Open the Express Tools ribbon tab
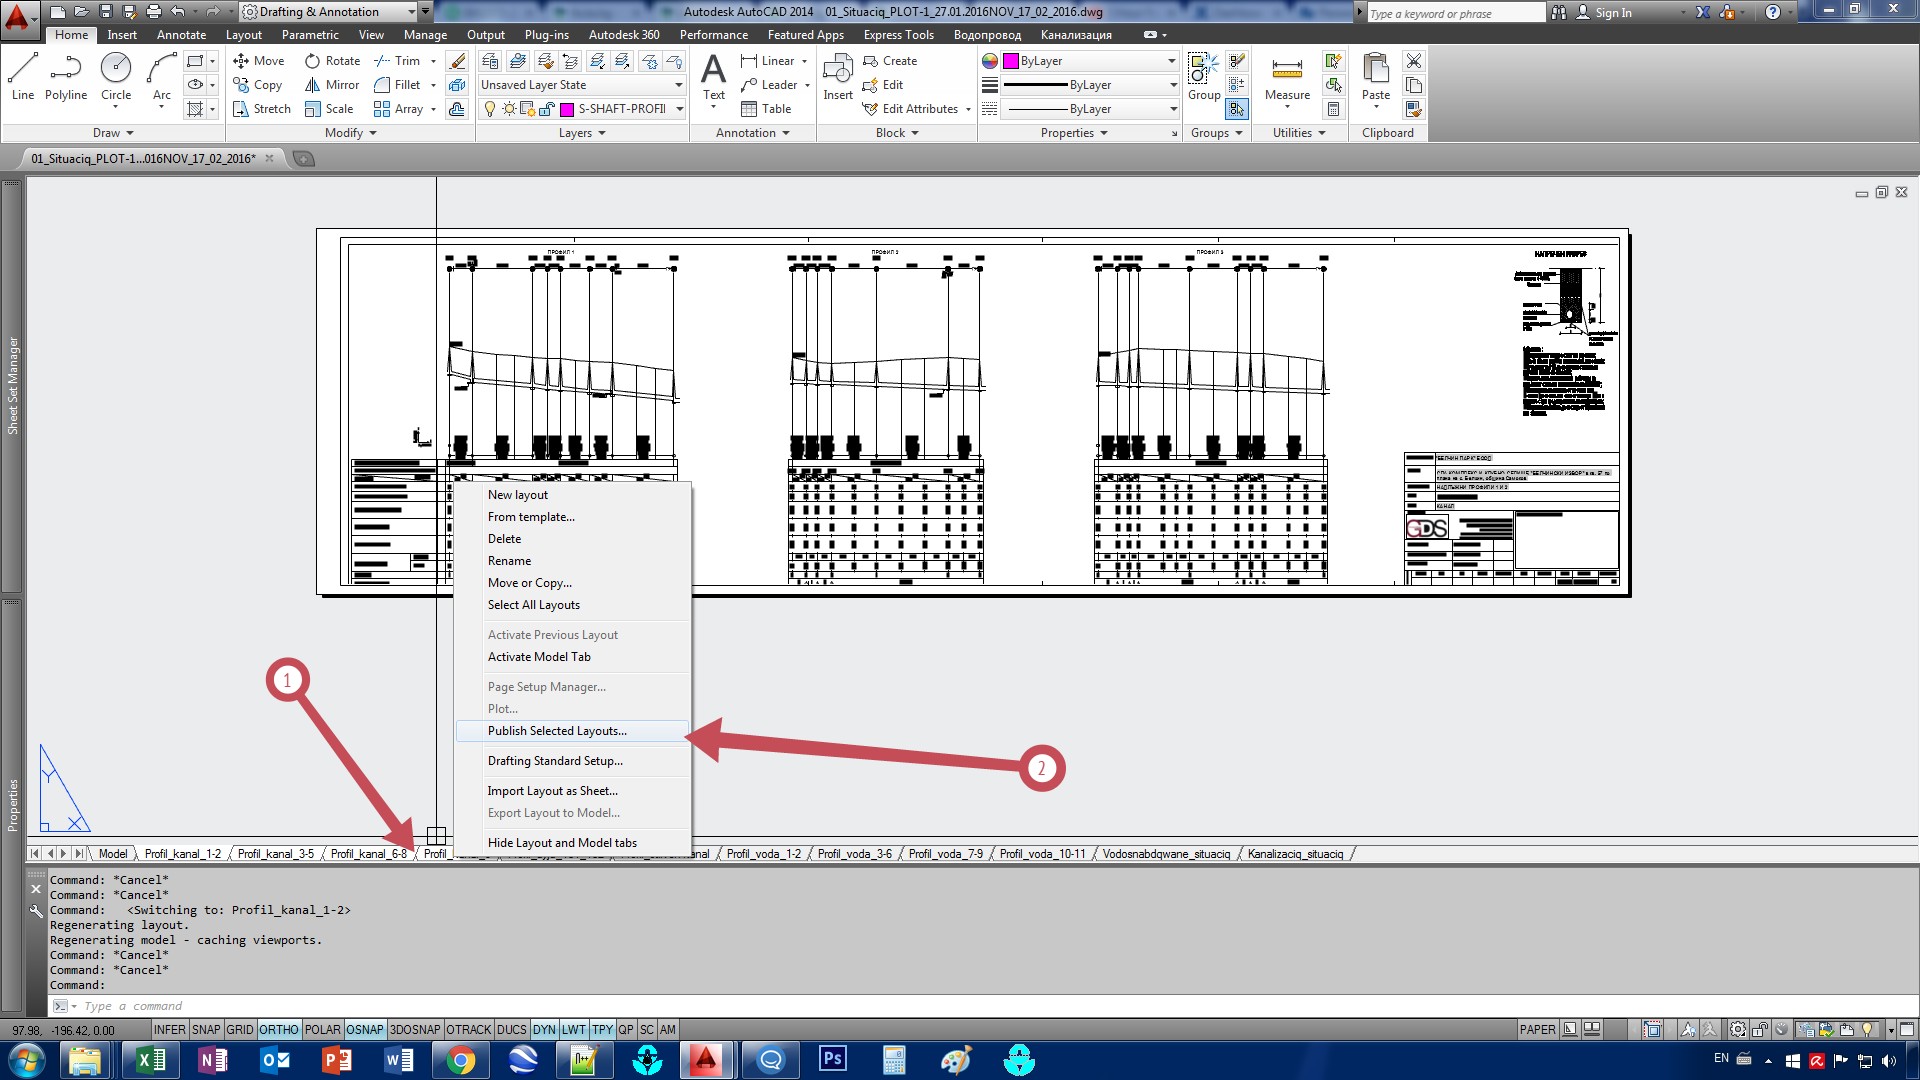The image size is (1920, 1080). pyautogui.click(x=898, y=35)
